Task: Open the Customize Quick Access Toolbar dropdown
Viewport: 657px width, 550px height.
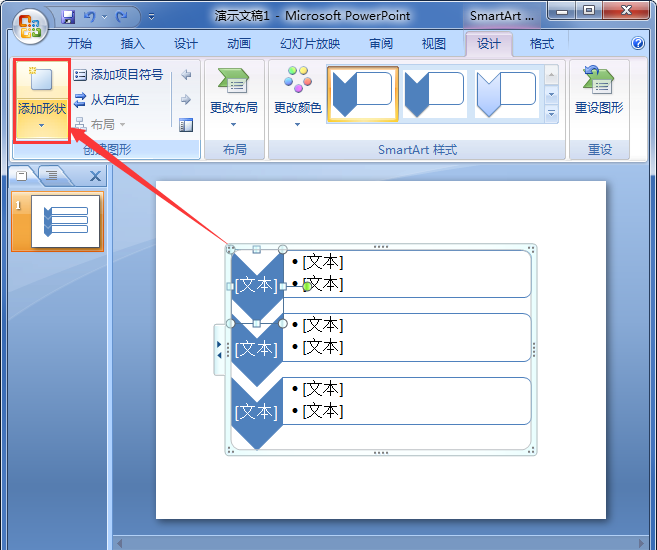Action: coord(151,17)
